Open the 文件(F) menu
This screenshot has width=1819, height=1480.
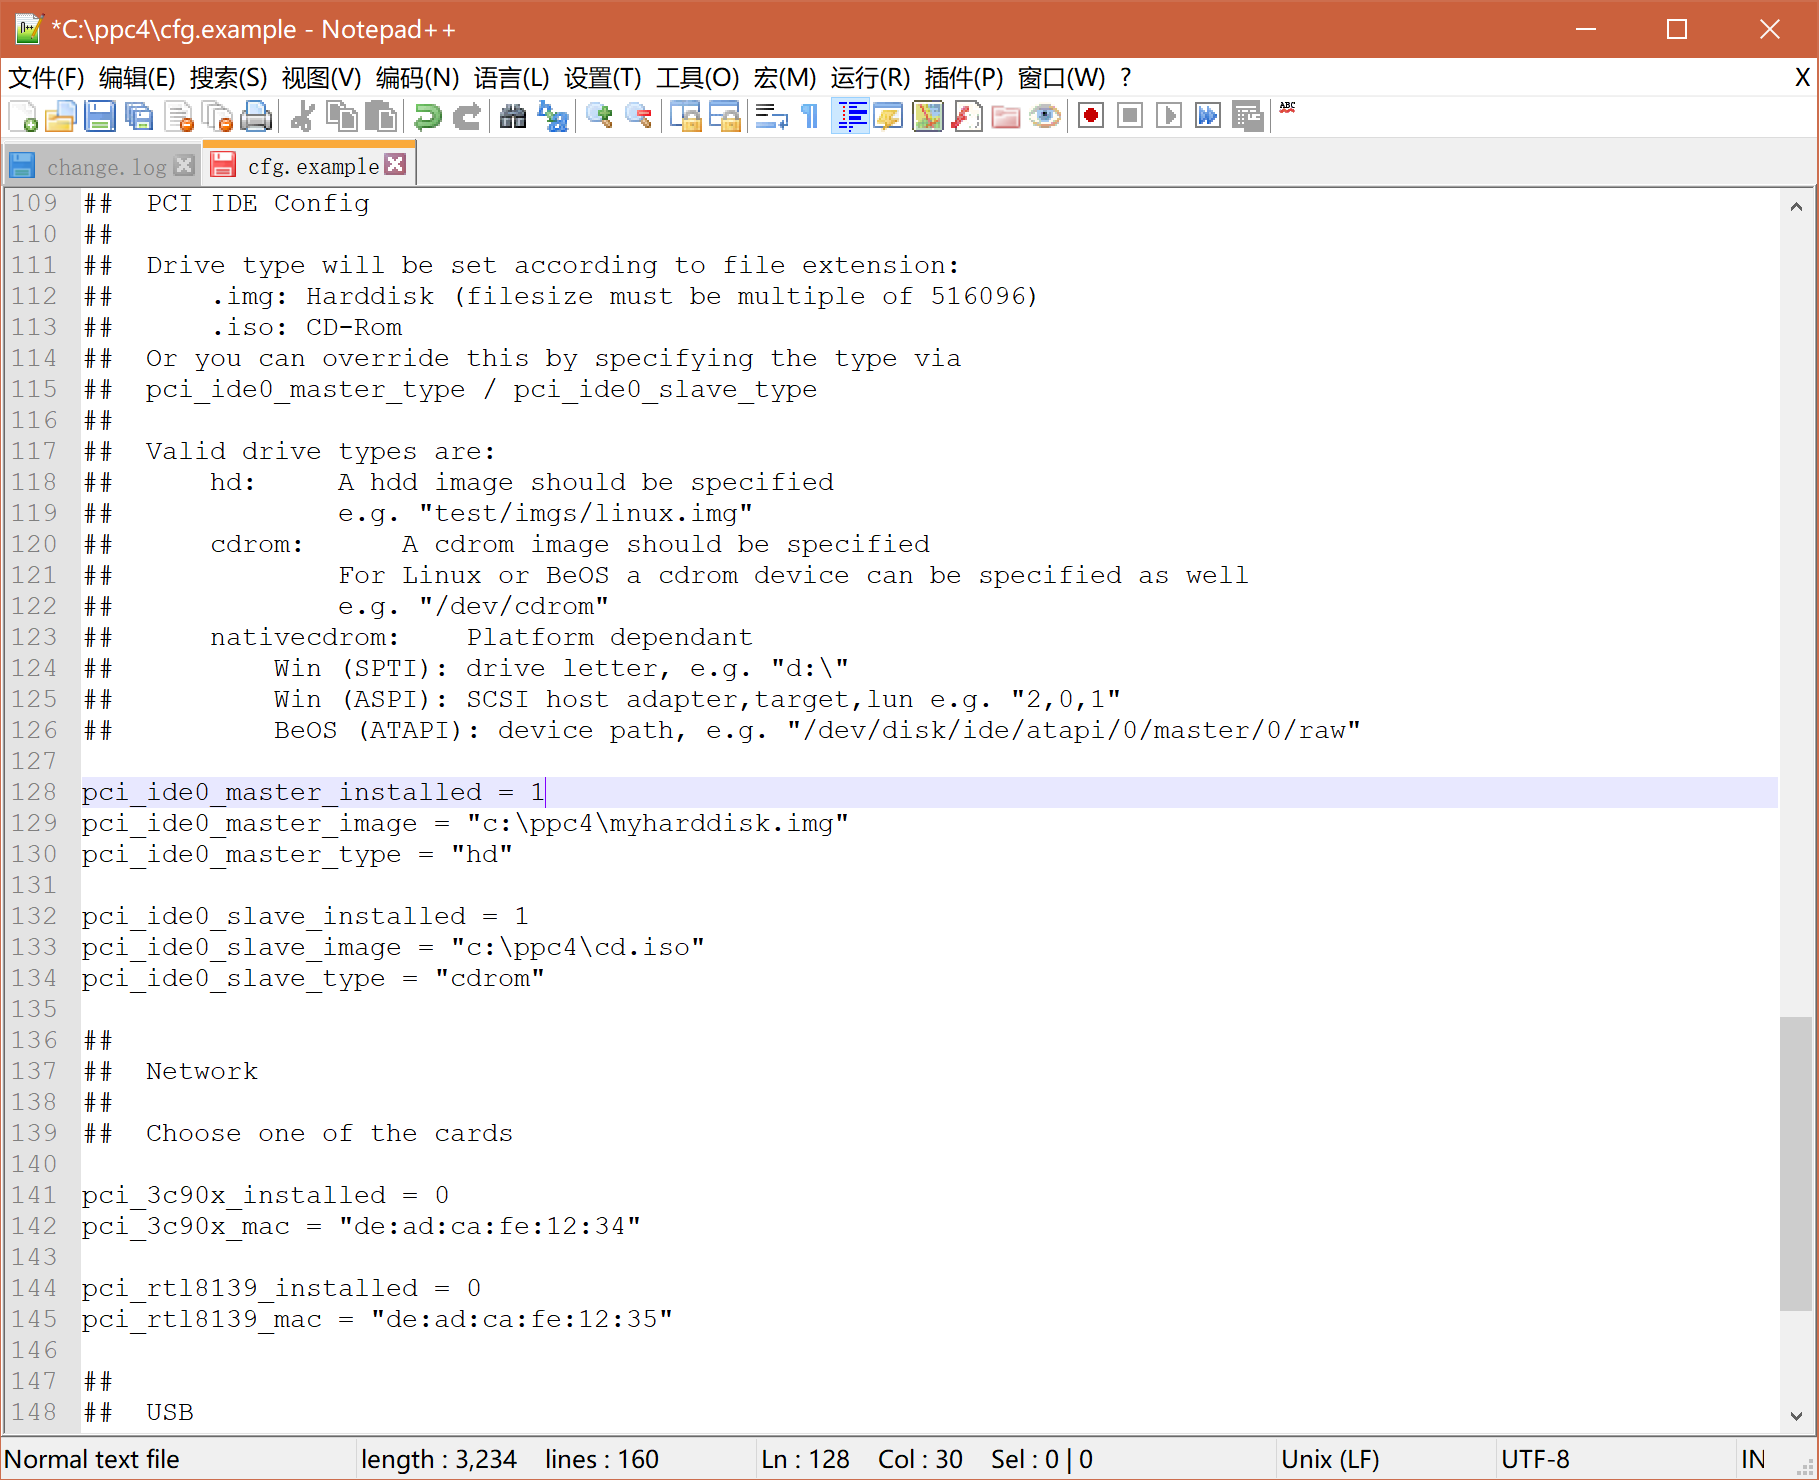(46, 78)
